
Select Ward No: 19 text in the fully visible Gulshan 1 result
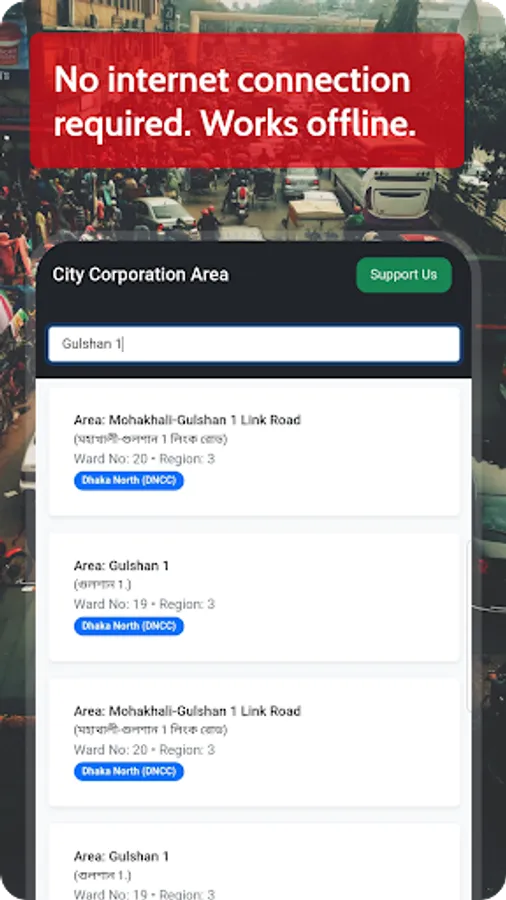111,604
